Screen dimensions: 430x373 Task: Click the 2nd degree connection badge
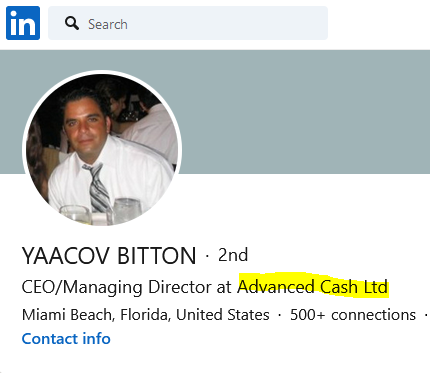coord(233,255)
